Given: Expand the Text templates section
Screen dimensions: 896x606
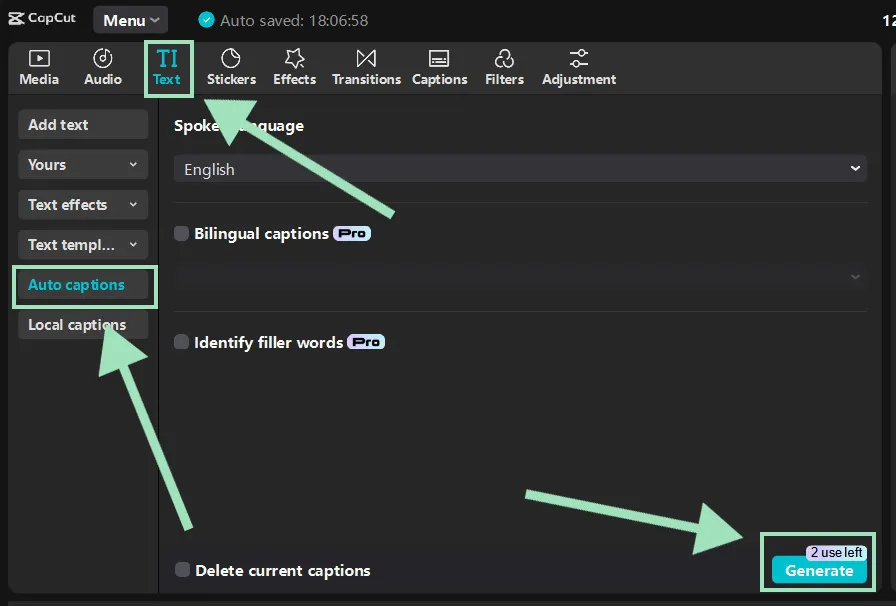Looking at the screenshot, I should tap(83, 245).
